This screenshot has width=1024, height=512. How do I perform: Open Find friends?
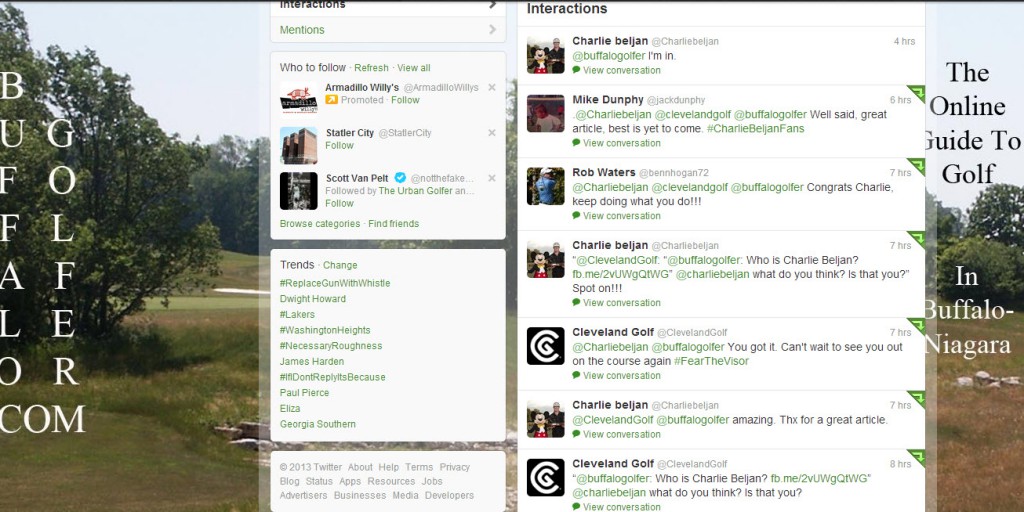point(394,223)
